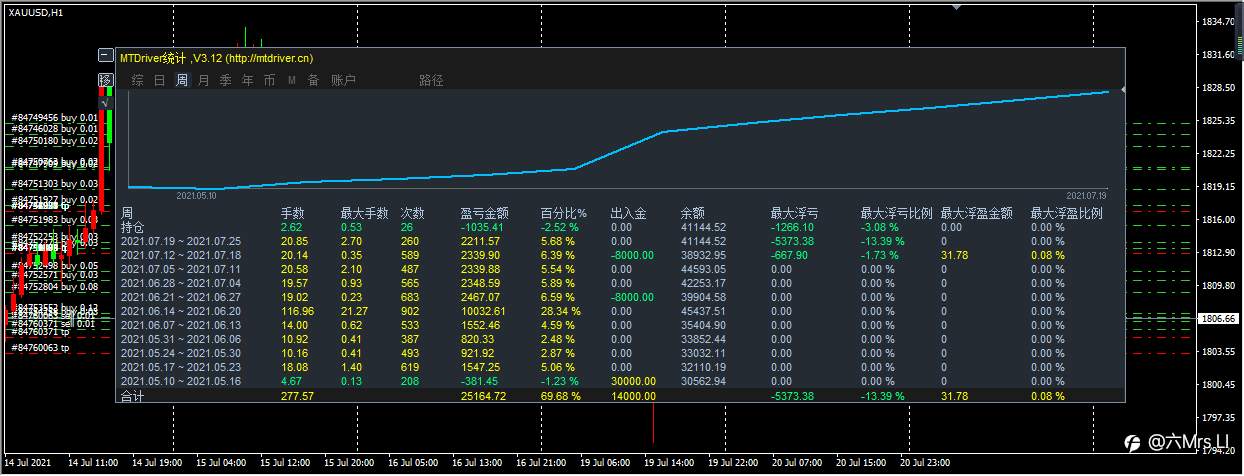This screenshot has width=1244, height=476.
Task: Click the 移 move-panel icon
Action: 105,80
